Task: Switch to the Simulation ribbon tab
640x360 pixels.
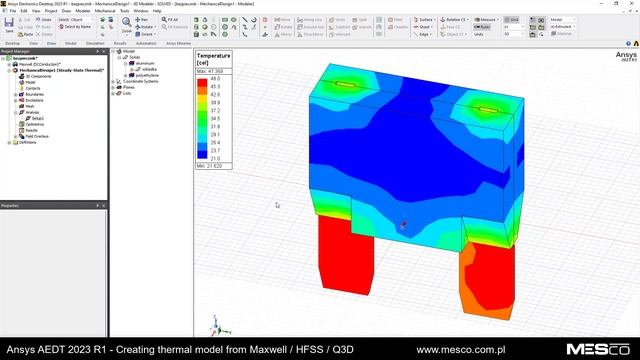Action: tap(95, 43)
